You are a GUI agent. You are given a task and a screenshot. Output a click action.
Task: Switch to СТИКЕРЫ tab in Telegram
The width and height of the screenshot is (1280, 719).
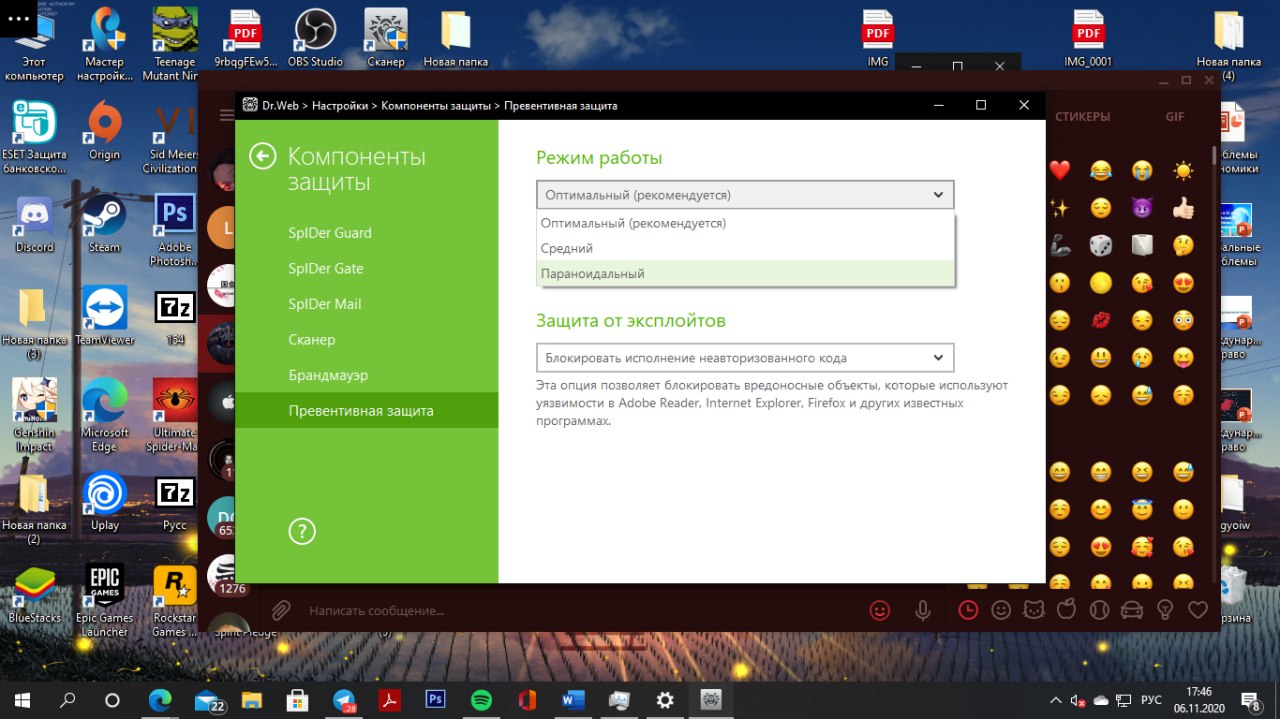[1082, 117]
